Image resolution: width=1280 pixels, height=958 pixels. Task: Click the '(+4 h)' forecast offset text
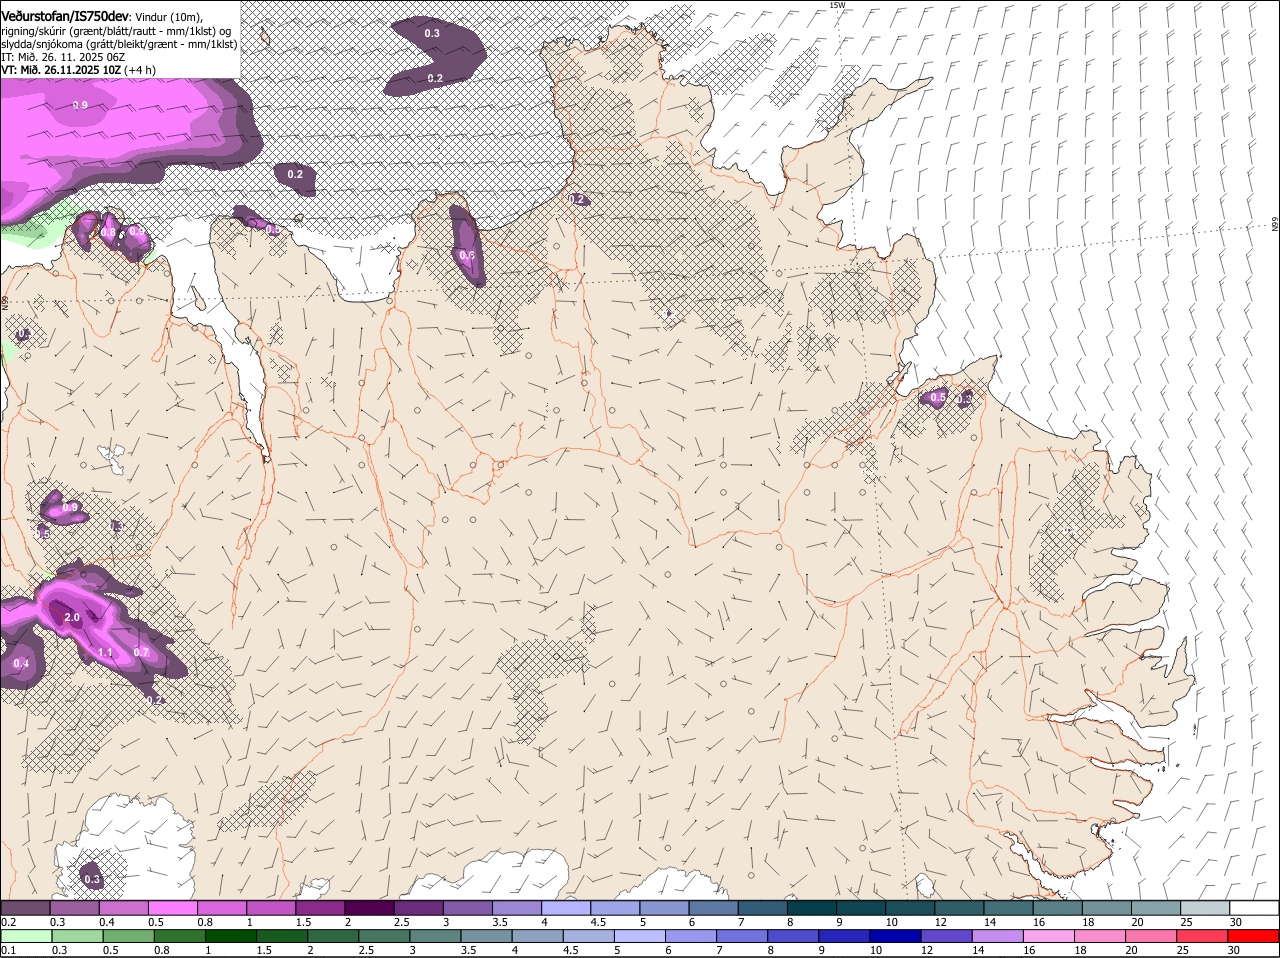pyautogui.click(x=140, y=70)
